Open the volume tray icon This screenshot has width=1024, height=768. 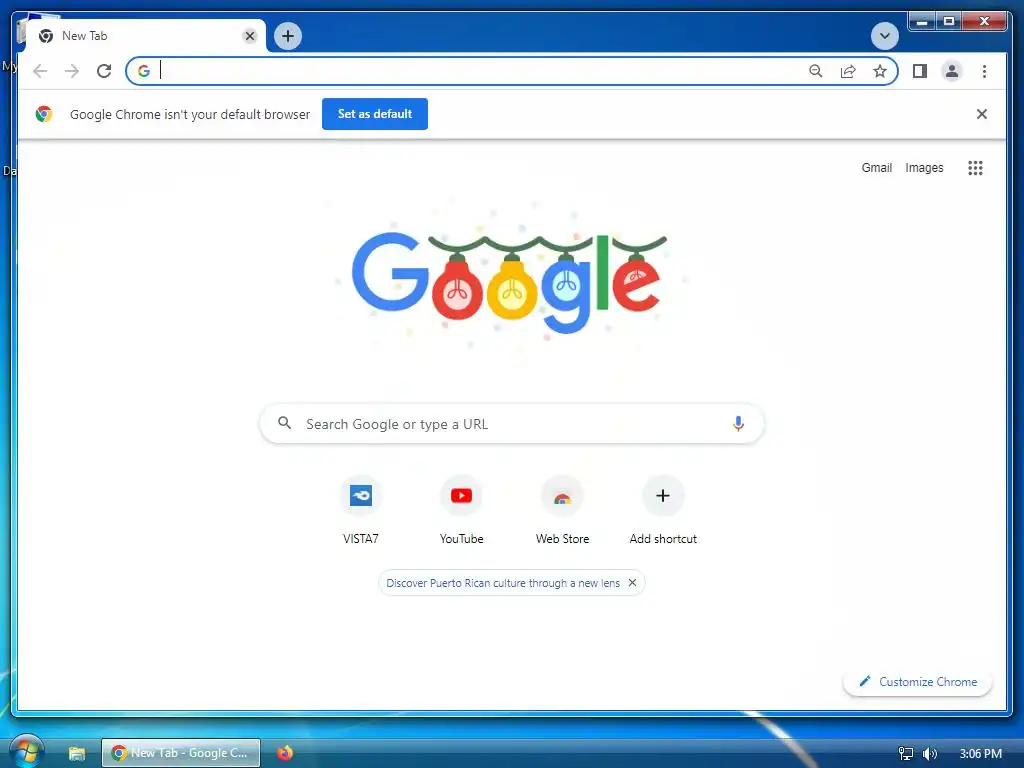(x=929, y=754)
